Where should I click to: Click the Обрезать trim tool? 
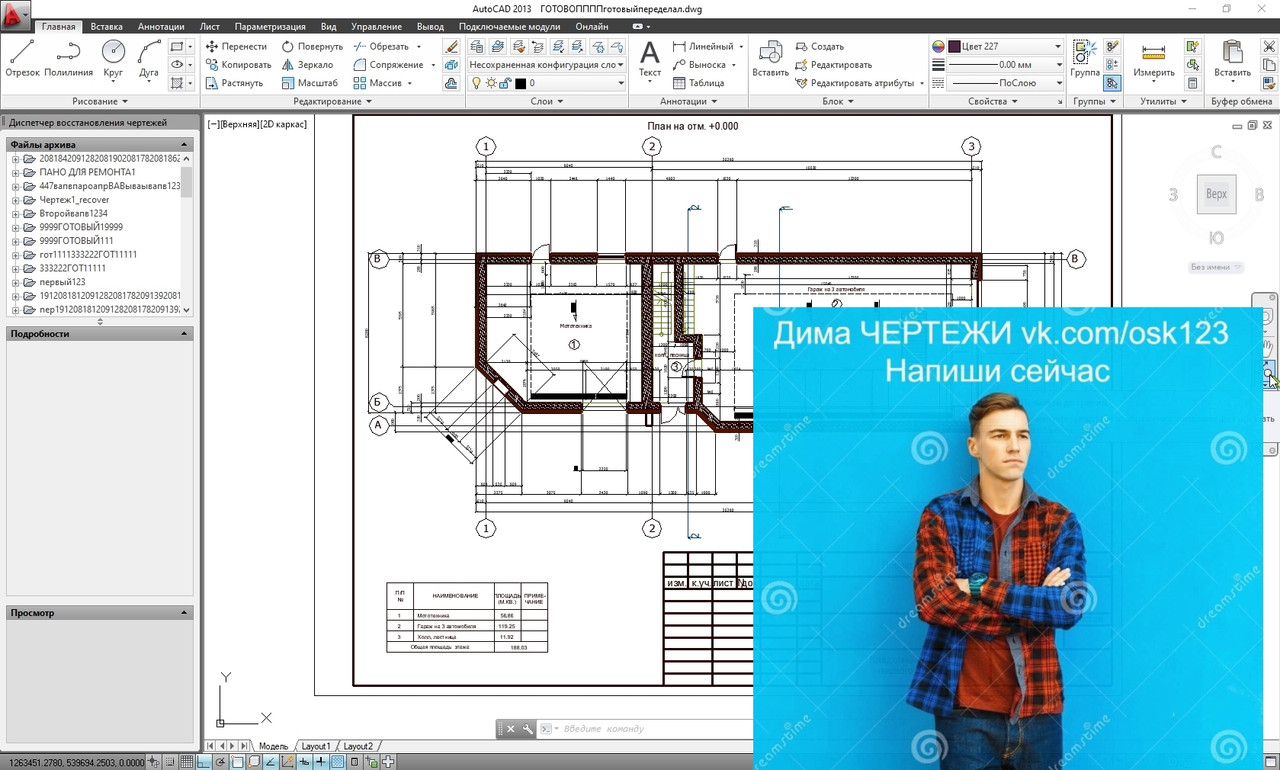click(x=381, y=46)
